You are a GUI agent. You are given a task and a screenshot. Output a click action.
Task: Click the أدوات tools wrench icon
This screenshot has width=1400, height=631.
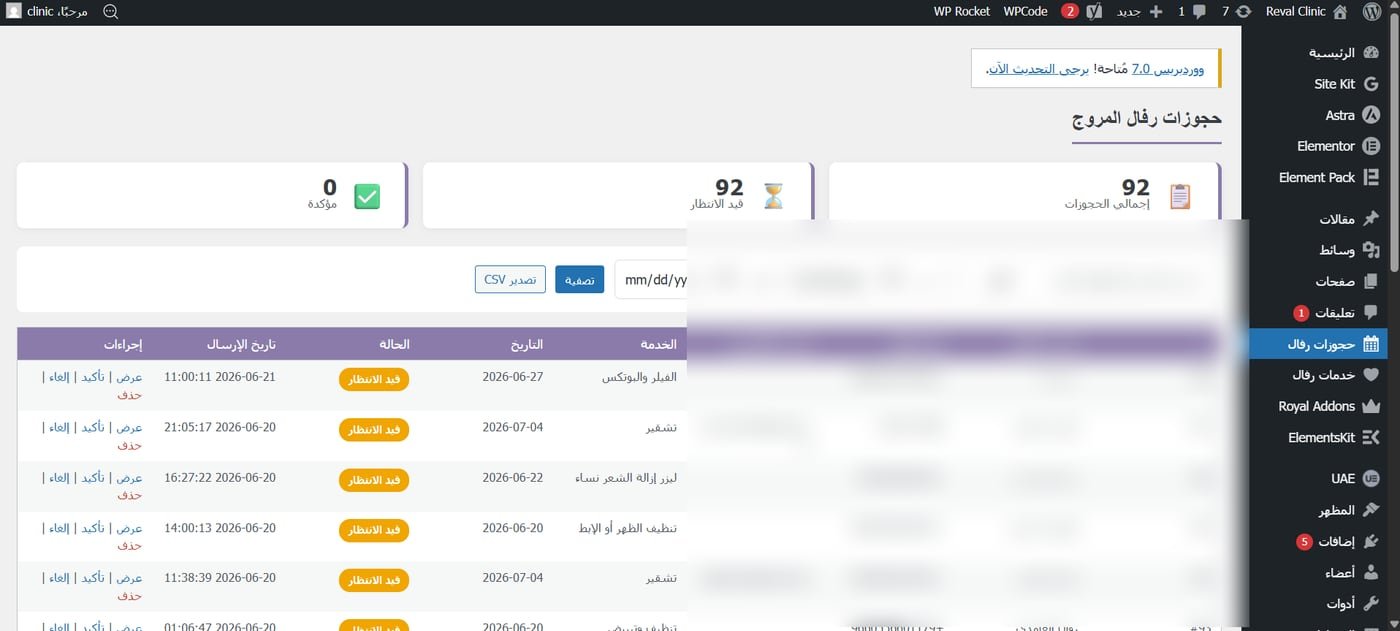tap(1371, 604)
